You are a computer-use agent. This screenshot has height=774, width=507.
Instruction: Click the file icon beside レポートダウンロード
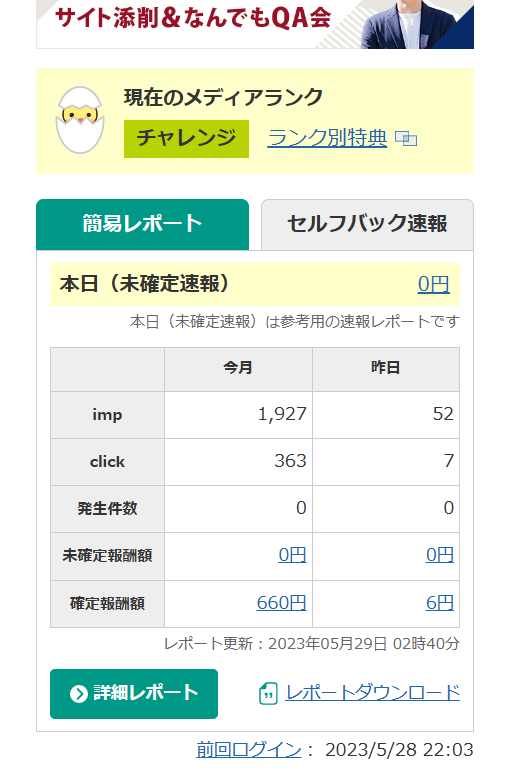click(x=268, y=694)
